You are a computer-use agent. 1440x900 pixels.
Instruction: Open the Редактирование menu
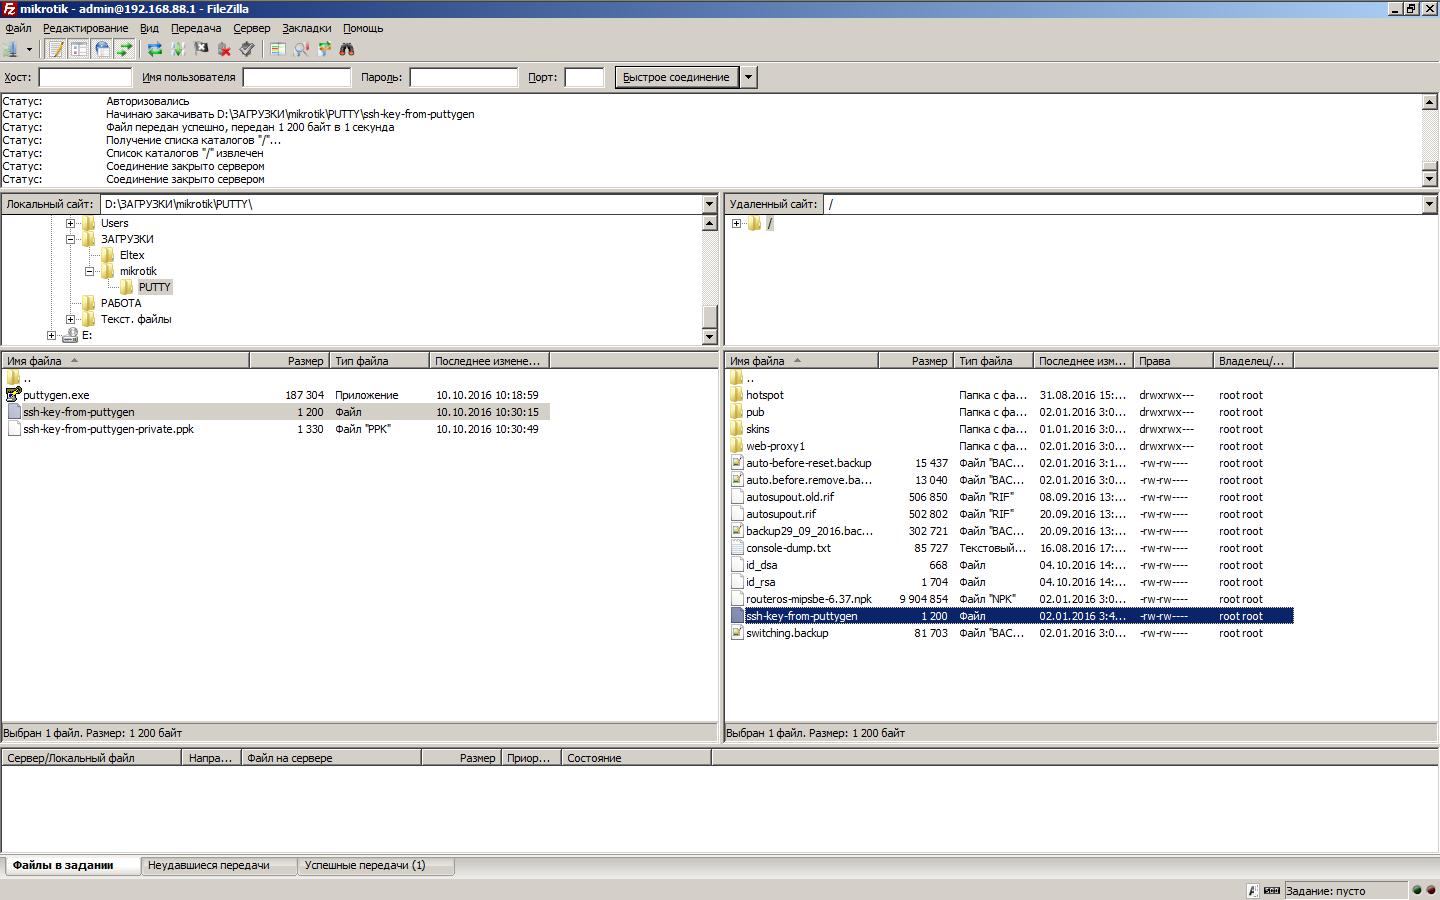(85, 28)
